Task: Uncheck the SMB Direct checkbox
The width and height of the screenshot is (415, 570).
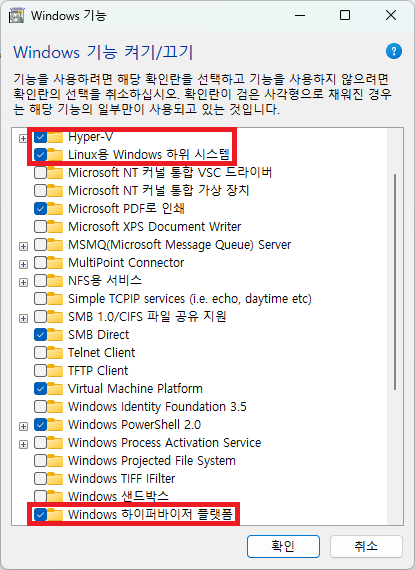Action: pos(40,335)
